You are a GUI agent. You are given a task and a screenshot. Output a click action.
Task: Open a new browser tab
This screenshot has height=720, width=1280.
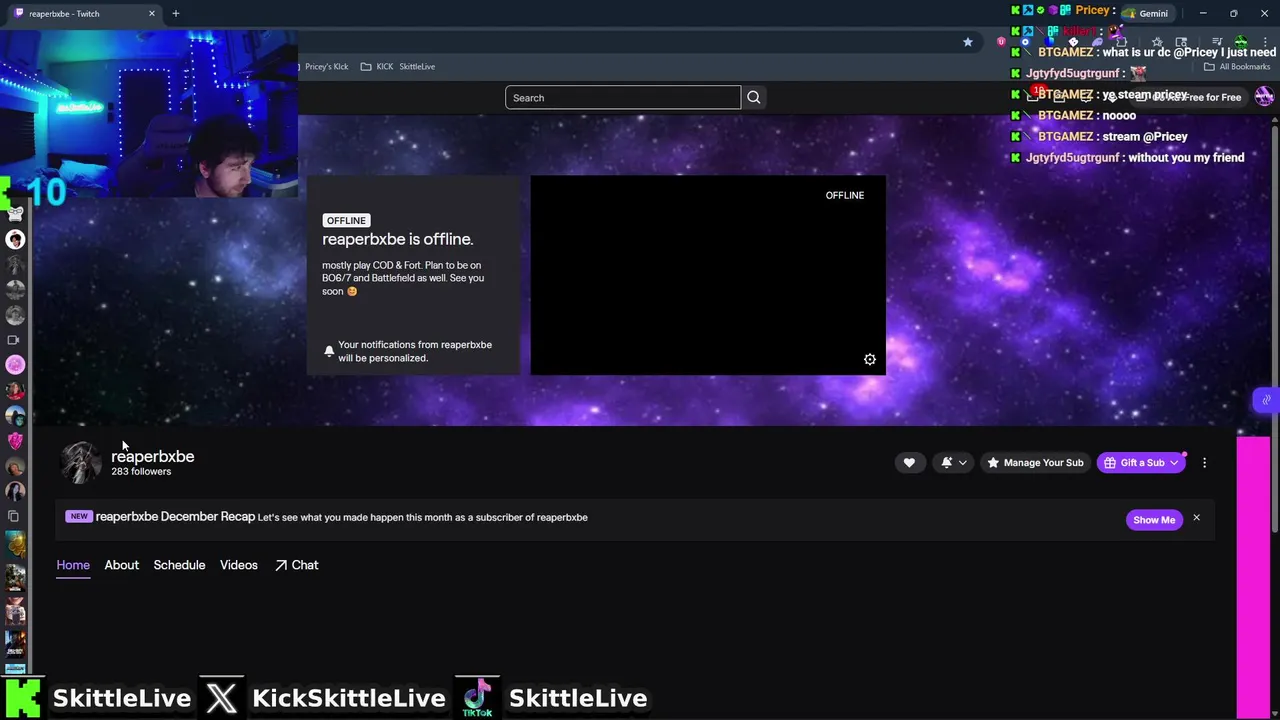coord(176,13)
